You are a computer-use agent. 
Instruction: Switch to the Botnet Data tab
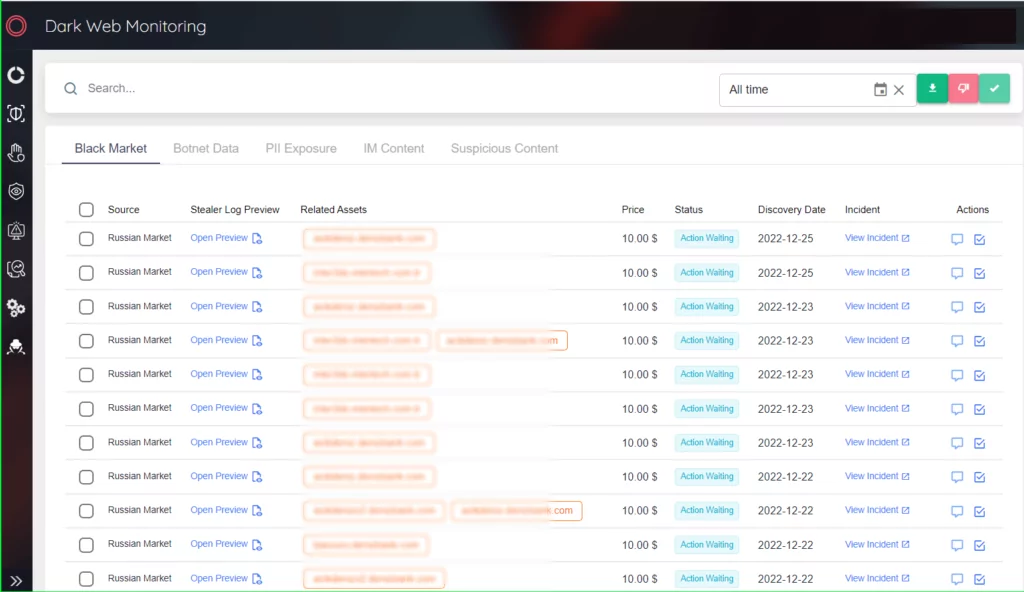[206, 148]
